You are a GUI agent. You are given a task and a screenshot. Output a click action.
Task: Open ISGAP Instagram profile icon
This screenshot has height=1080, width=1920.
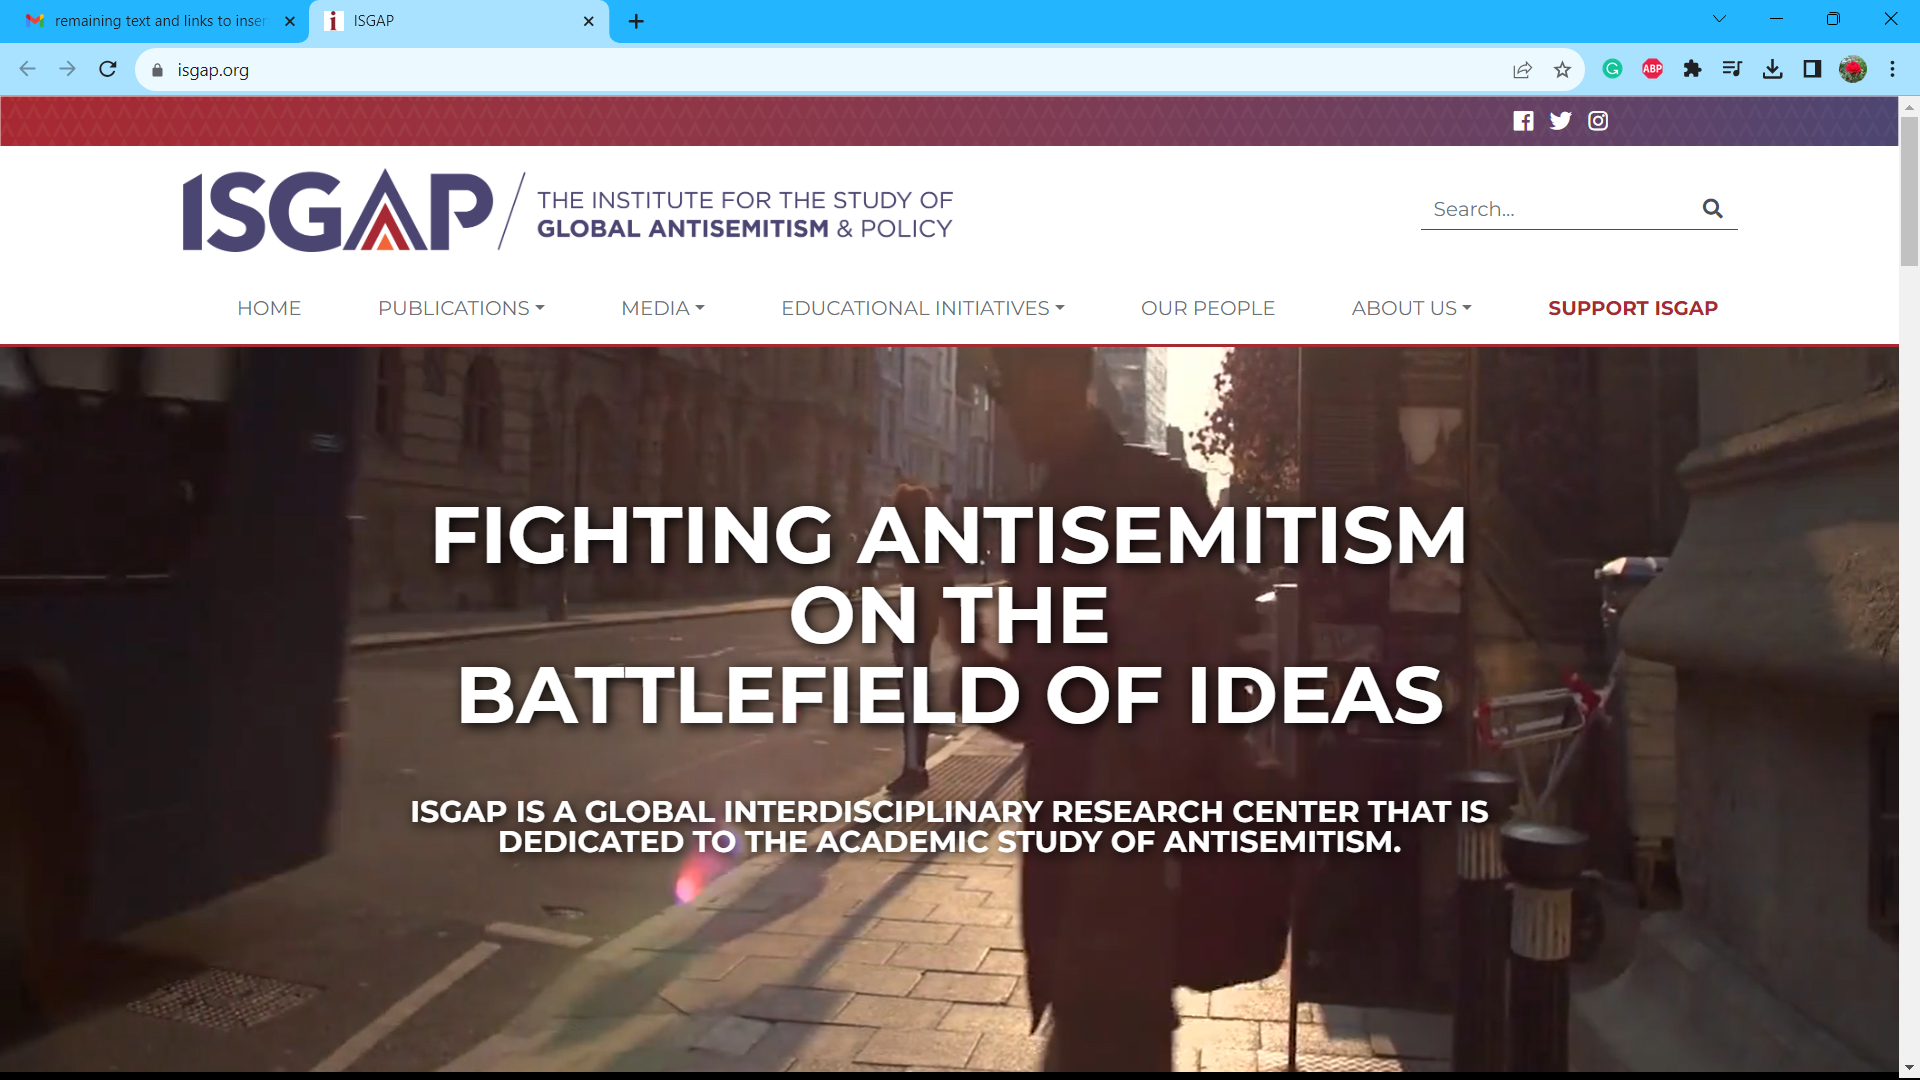click(1598, 121)
